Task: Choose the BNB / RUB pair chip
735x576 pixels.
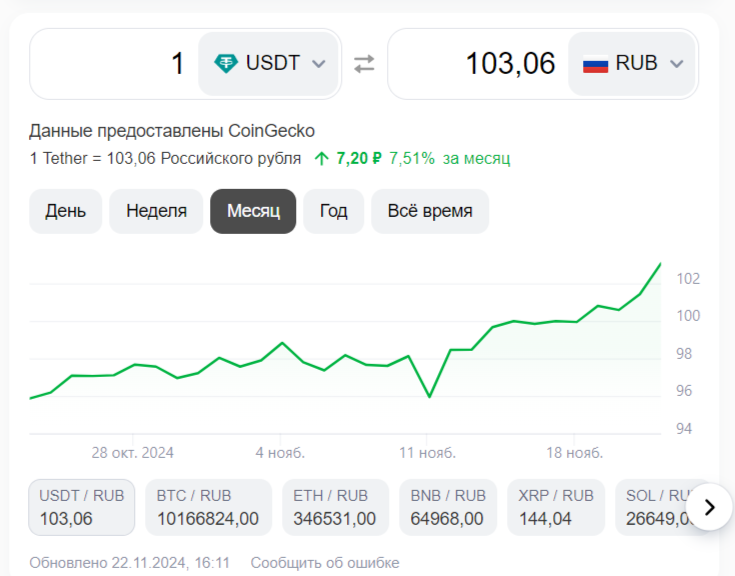Action: (x=448, y=507)
